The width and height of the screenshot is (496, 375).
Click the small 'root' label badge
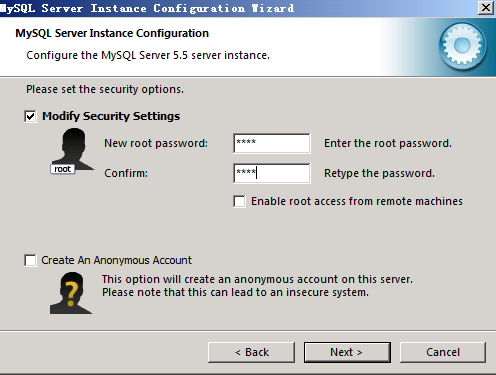tap(62, 169)
